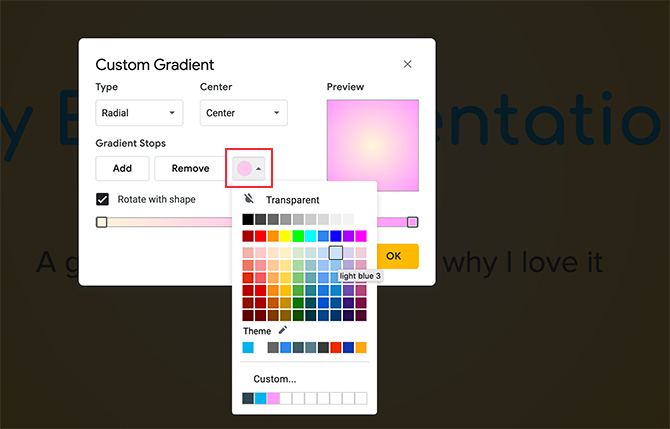Pick the bright yellow swatch
670x429 pixels.
[285, 236]
